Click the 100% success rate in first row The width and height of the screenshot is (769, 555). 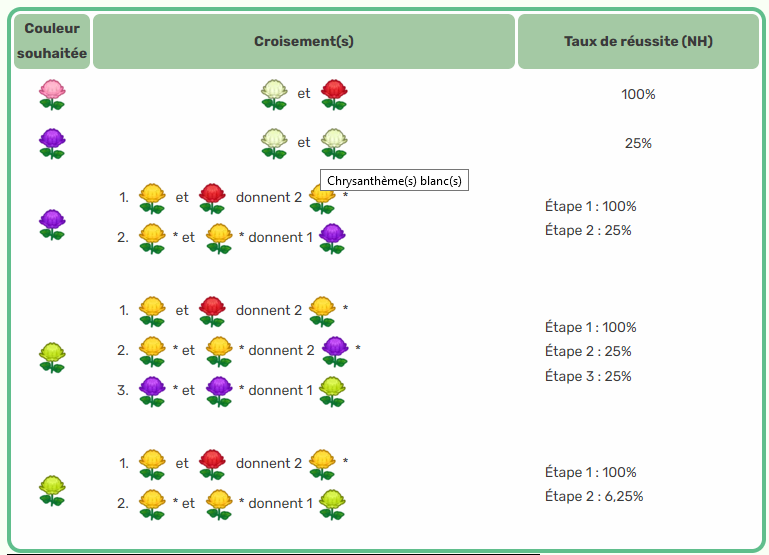pyautogui.click(x=638, y=94)
